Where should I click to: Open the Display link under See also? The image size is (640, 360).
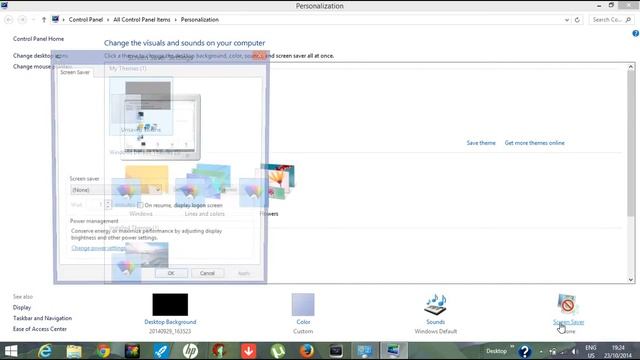pyautogui.click(x=22, y=307)
